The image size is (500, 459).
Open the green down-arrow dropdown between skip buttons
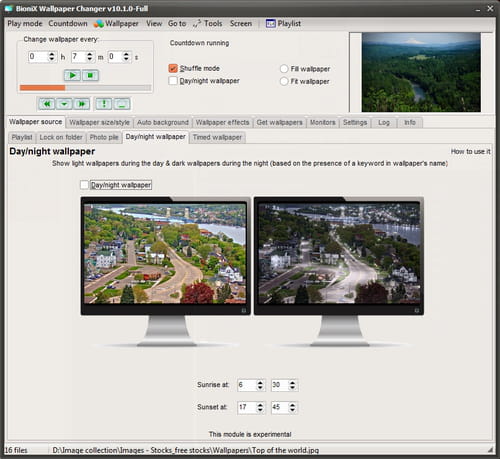pos(64,104)
